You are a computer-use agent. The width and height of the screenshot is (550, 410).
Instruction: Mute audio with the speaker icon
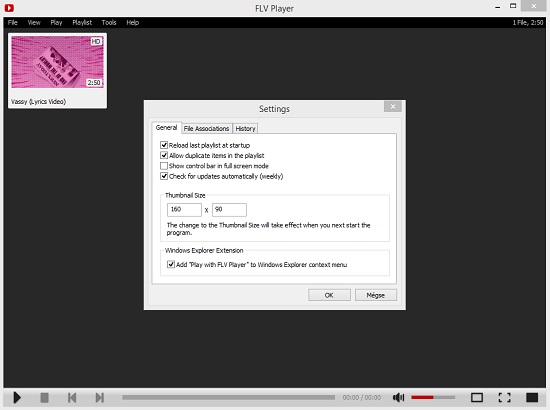(398, 397)
